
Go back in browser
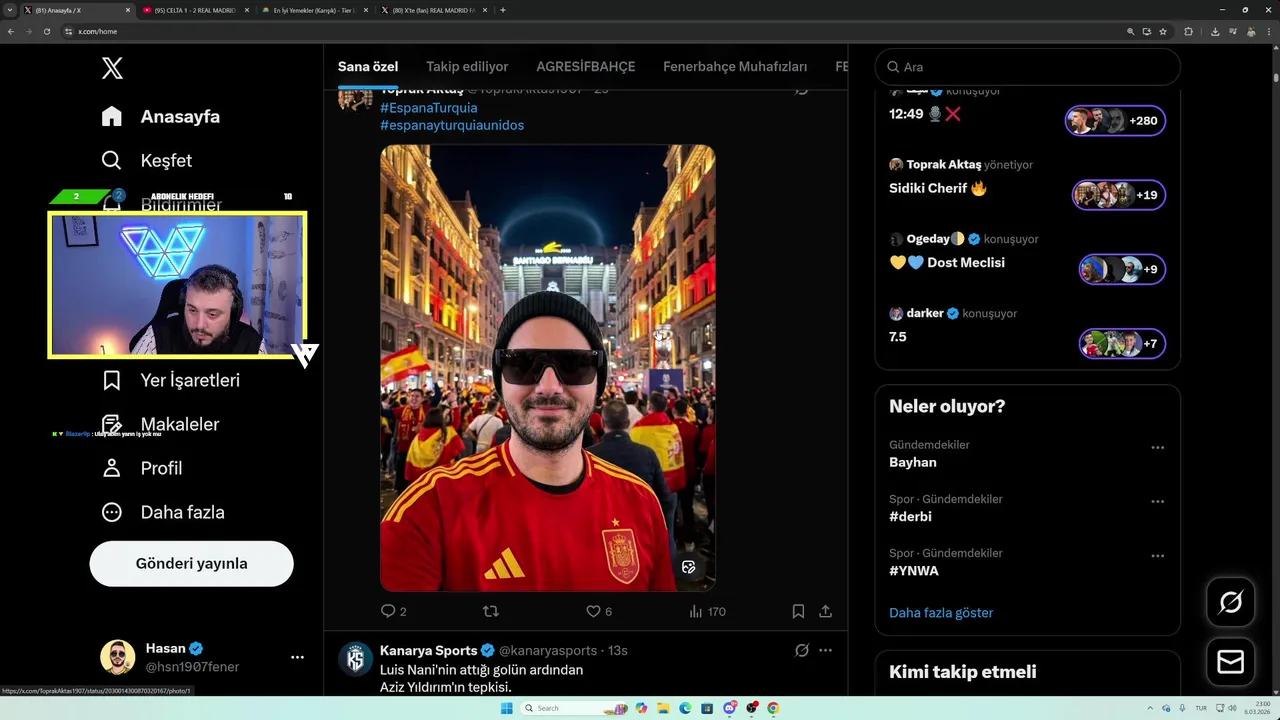click(x=11, y=31)
